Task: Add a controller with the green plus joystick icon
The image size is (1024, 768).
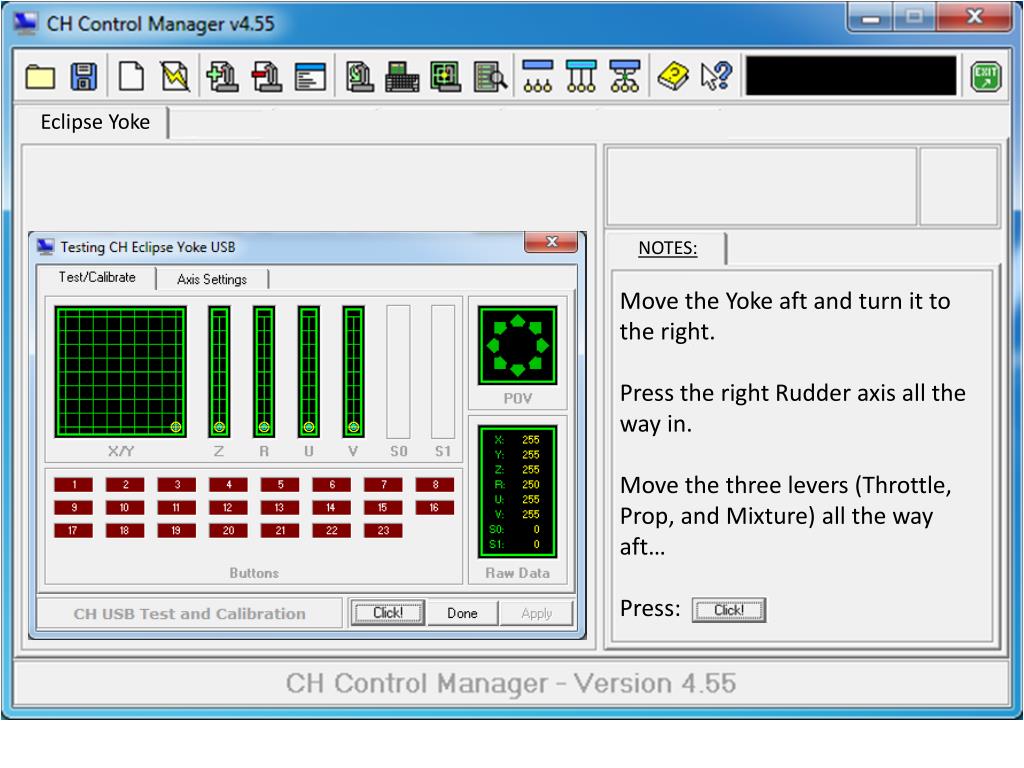Action: tap(223, 77)
